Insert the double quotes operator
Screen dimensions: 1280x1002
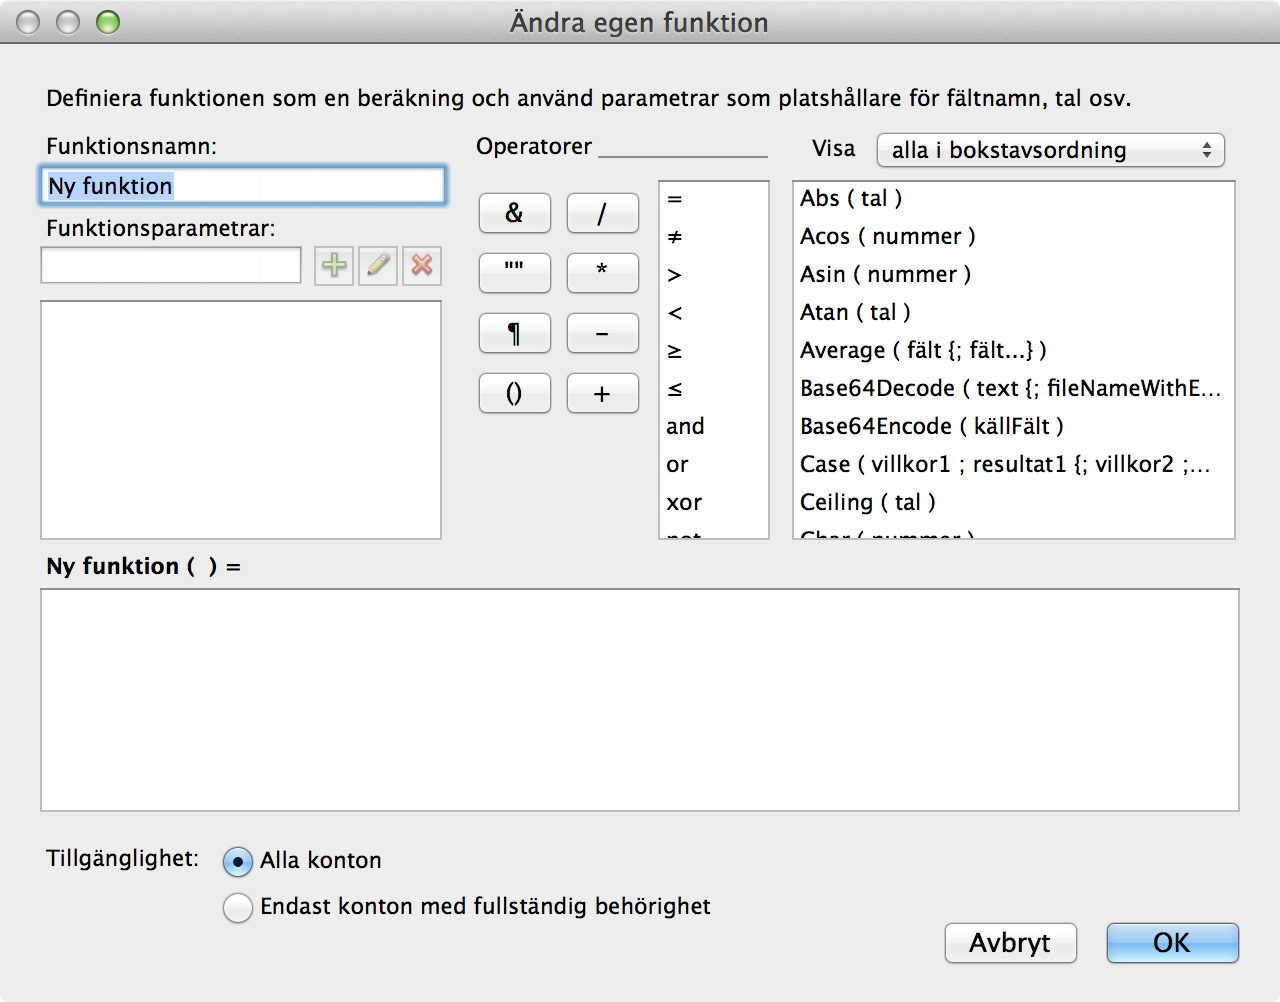coord(514,273)
